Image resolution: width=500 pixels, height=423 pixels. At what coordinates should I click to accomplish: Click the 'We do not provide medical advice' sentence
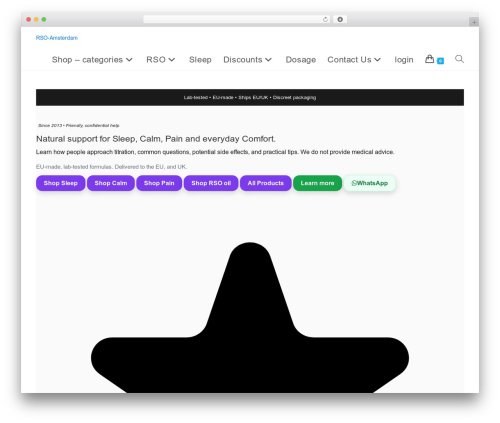[347, 152]
